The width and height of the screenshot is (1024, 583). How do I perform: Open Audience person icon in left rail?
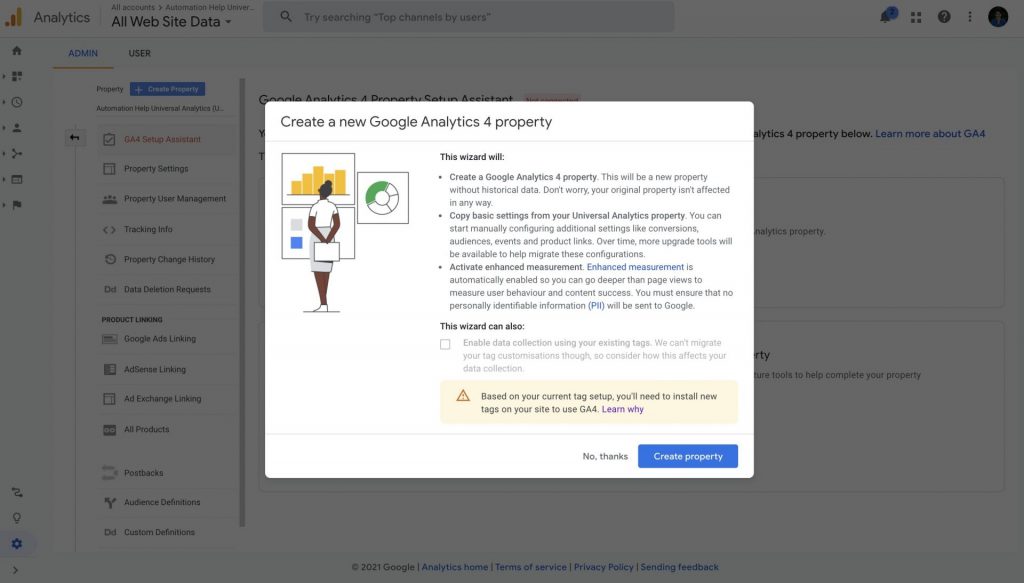(17, 128)
